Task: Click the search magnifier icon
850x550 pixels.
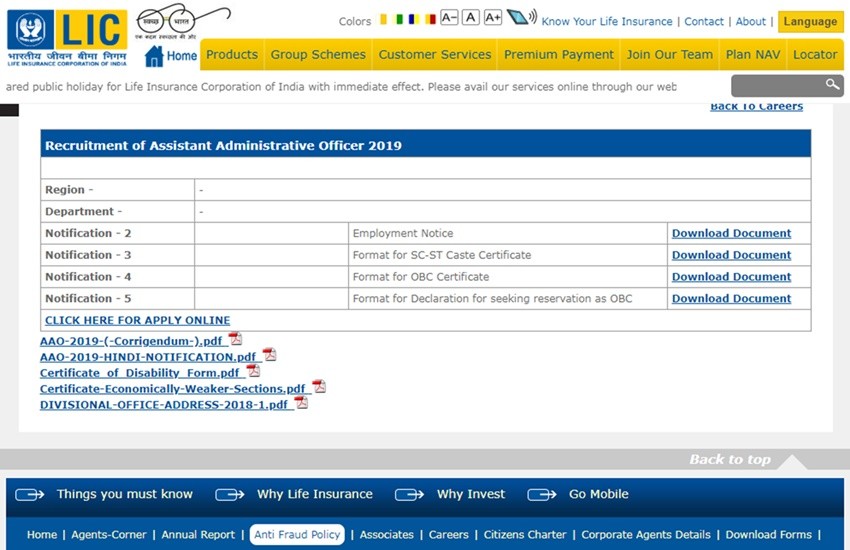Action: pyautogui.click(x=832, y=85)
